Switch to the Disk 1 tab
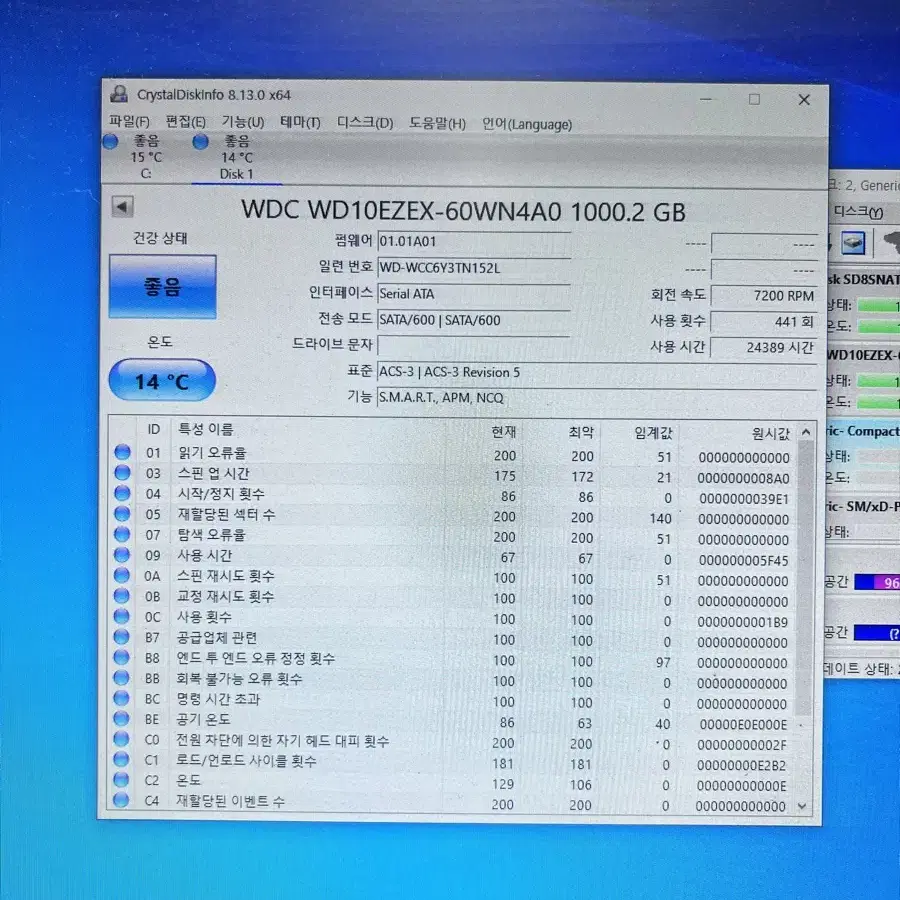 pos(236,157)
